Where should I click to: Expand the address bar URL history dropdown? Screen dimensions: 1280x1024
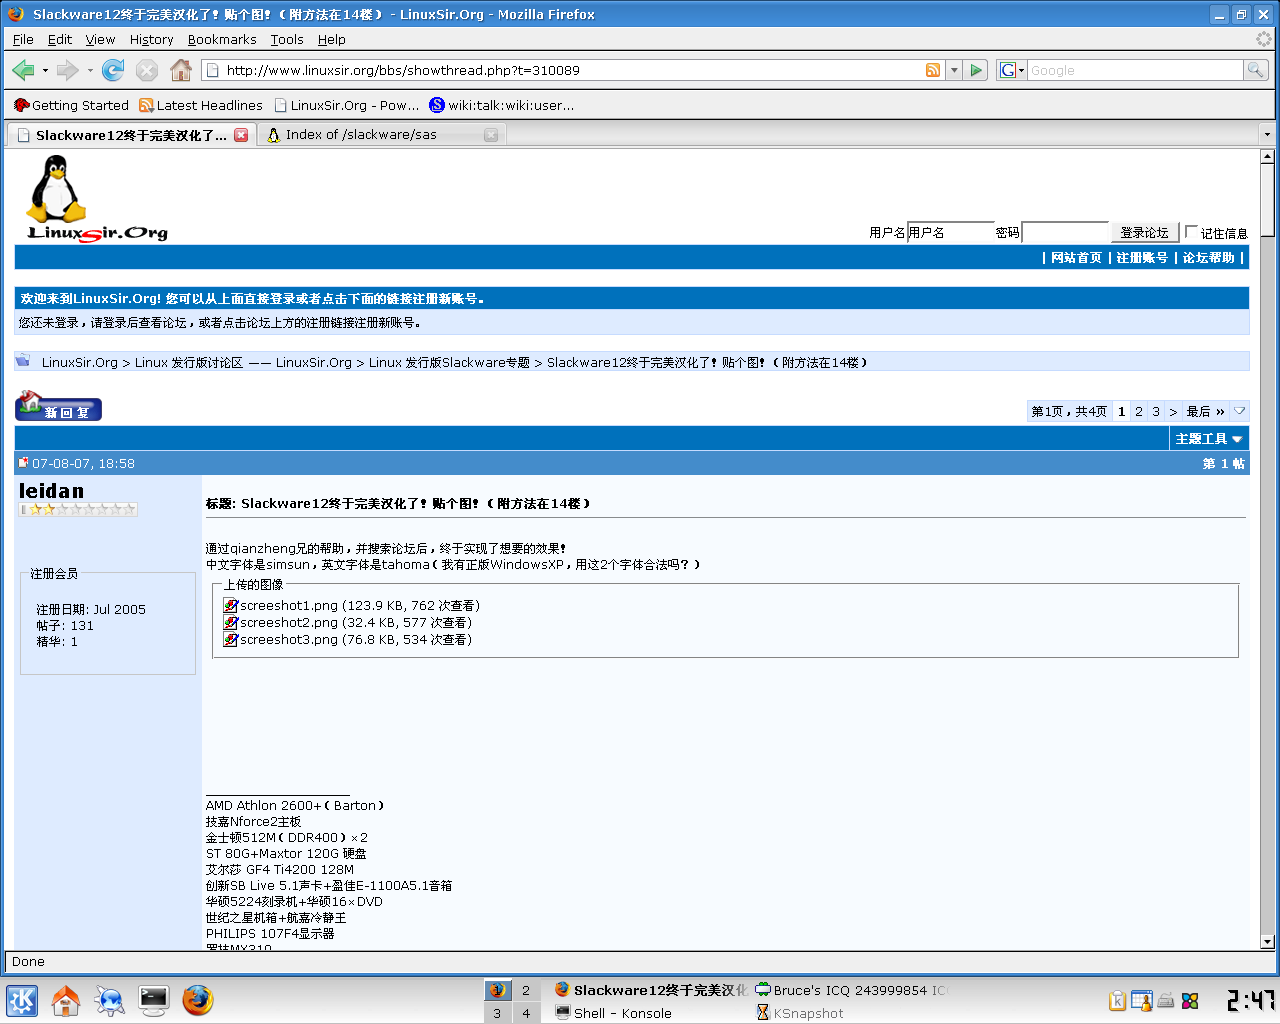[954, 70]
